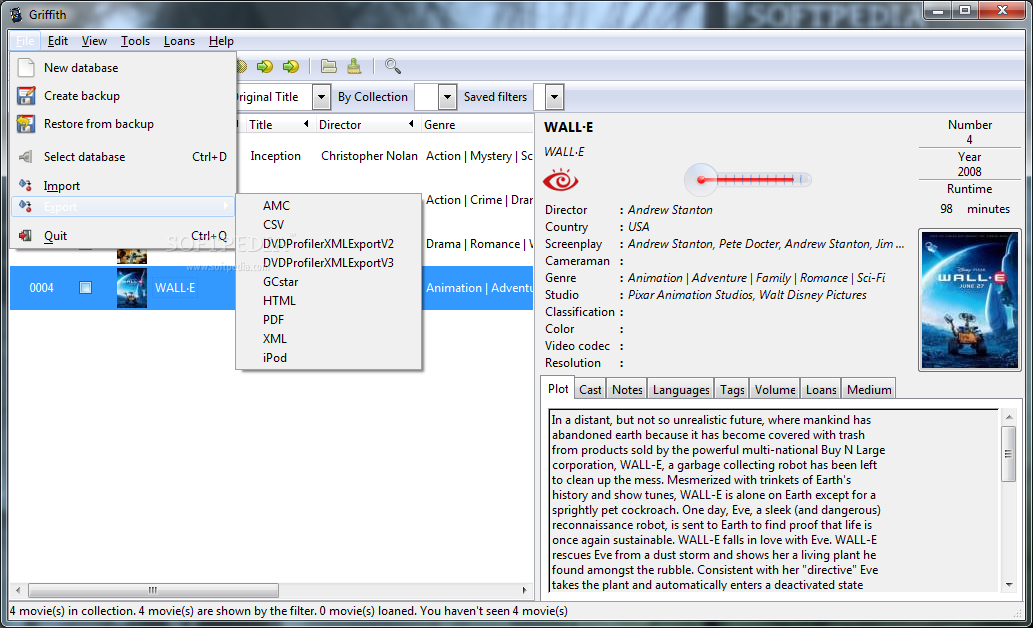The image size is (1033, 628).
Task: Click the movie list horizontal scrollbar thumb
Action: coord(153,590)
